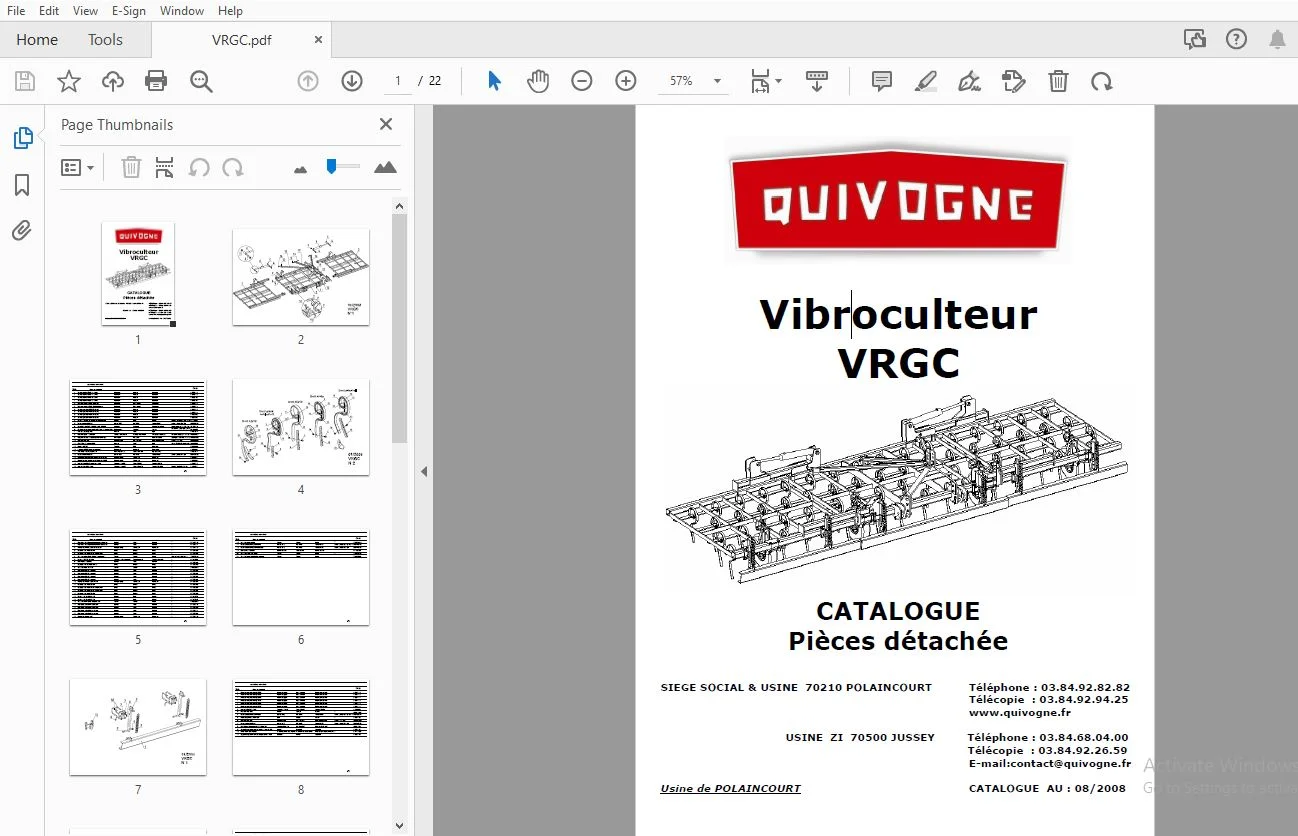The width and height of the screenshot is (1298, 836).
Task: Enlarge thumbnails with large mountain icon
Action: pos(385,167)
